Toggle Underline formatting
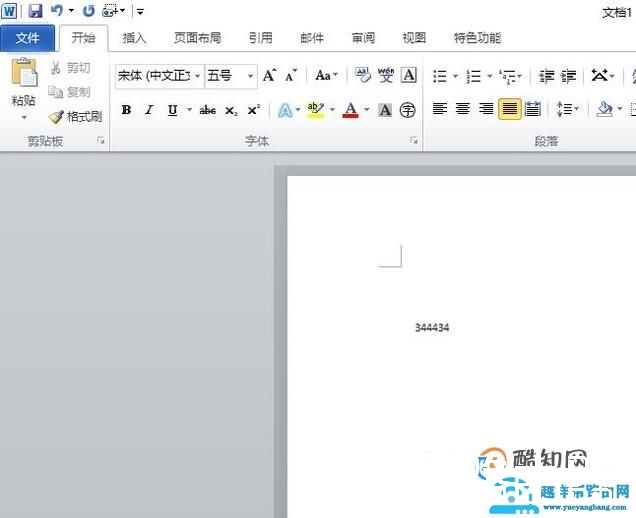Viewport: 636px width, 518px height. coord(172,110)
